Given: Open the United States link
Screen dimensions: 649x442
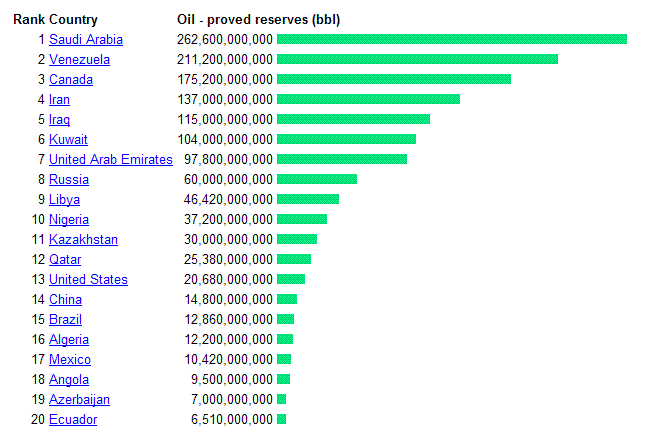Looking at the screenshot, I should (88, 280).
